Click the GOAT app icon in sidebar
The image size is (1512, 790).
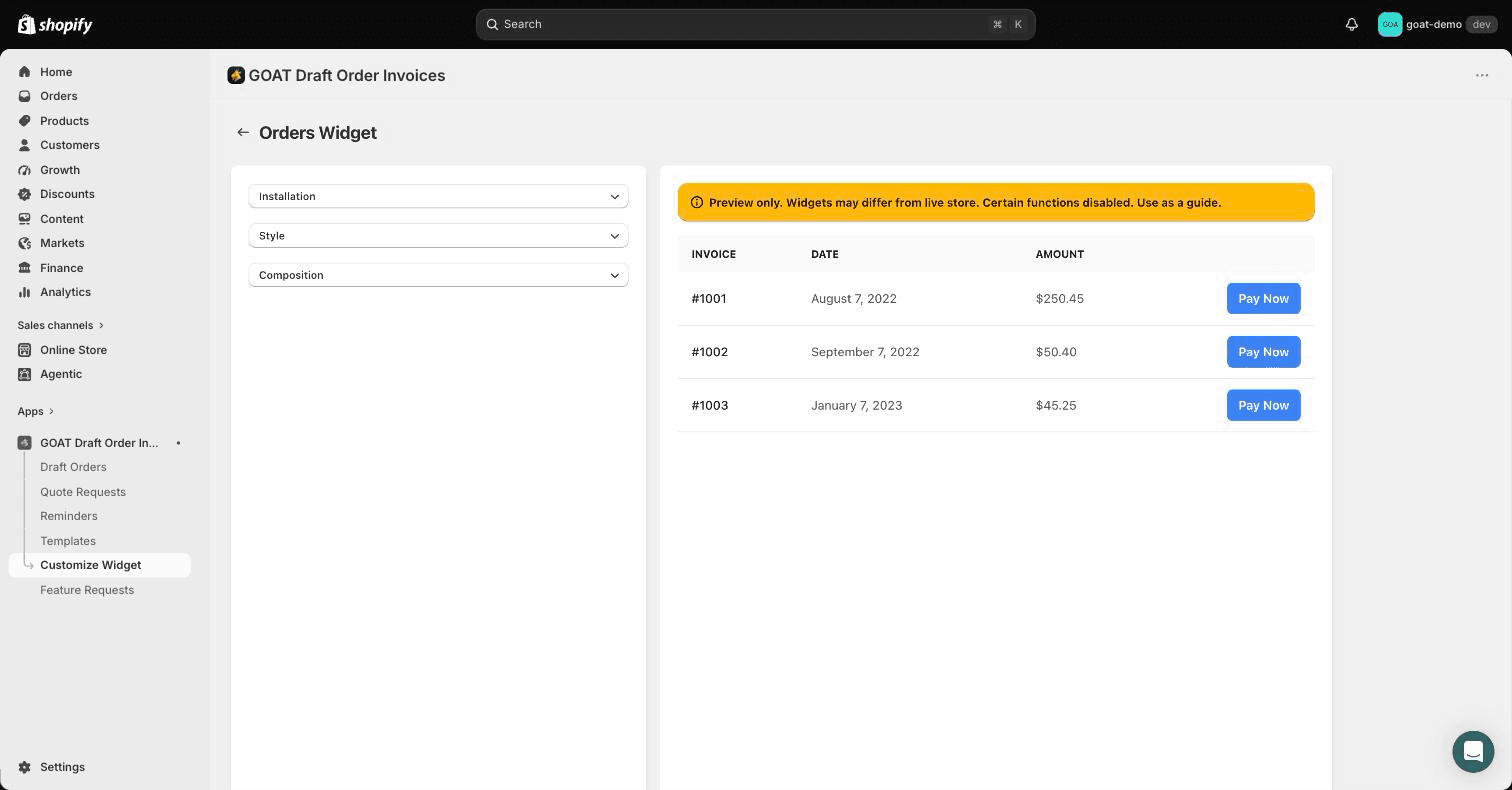(x=25, y=443)
